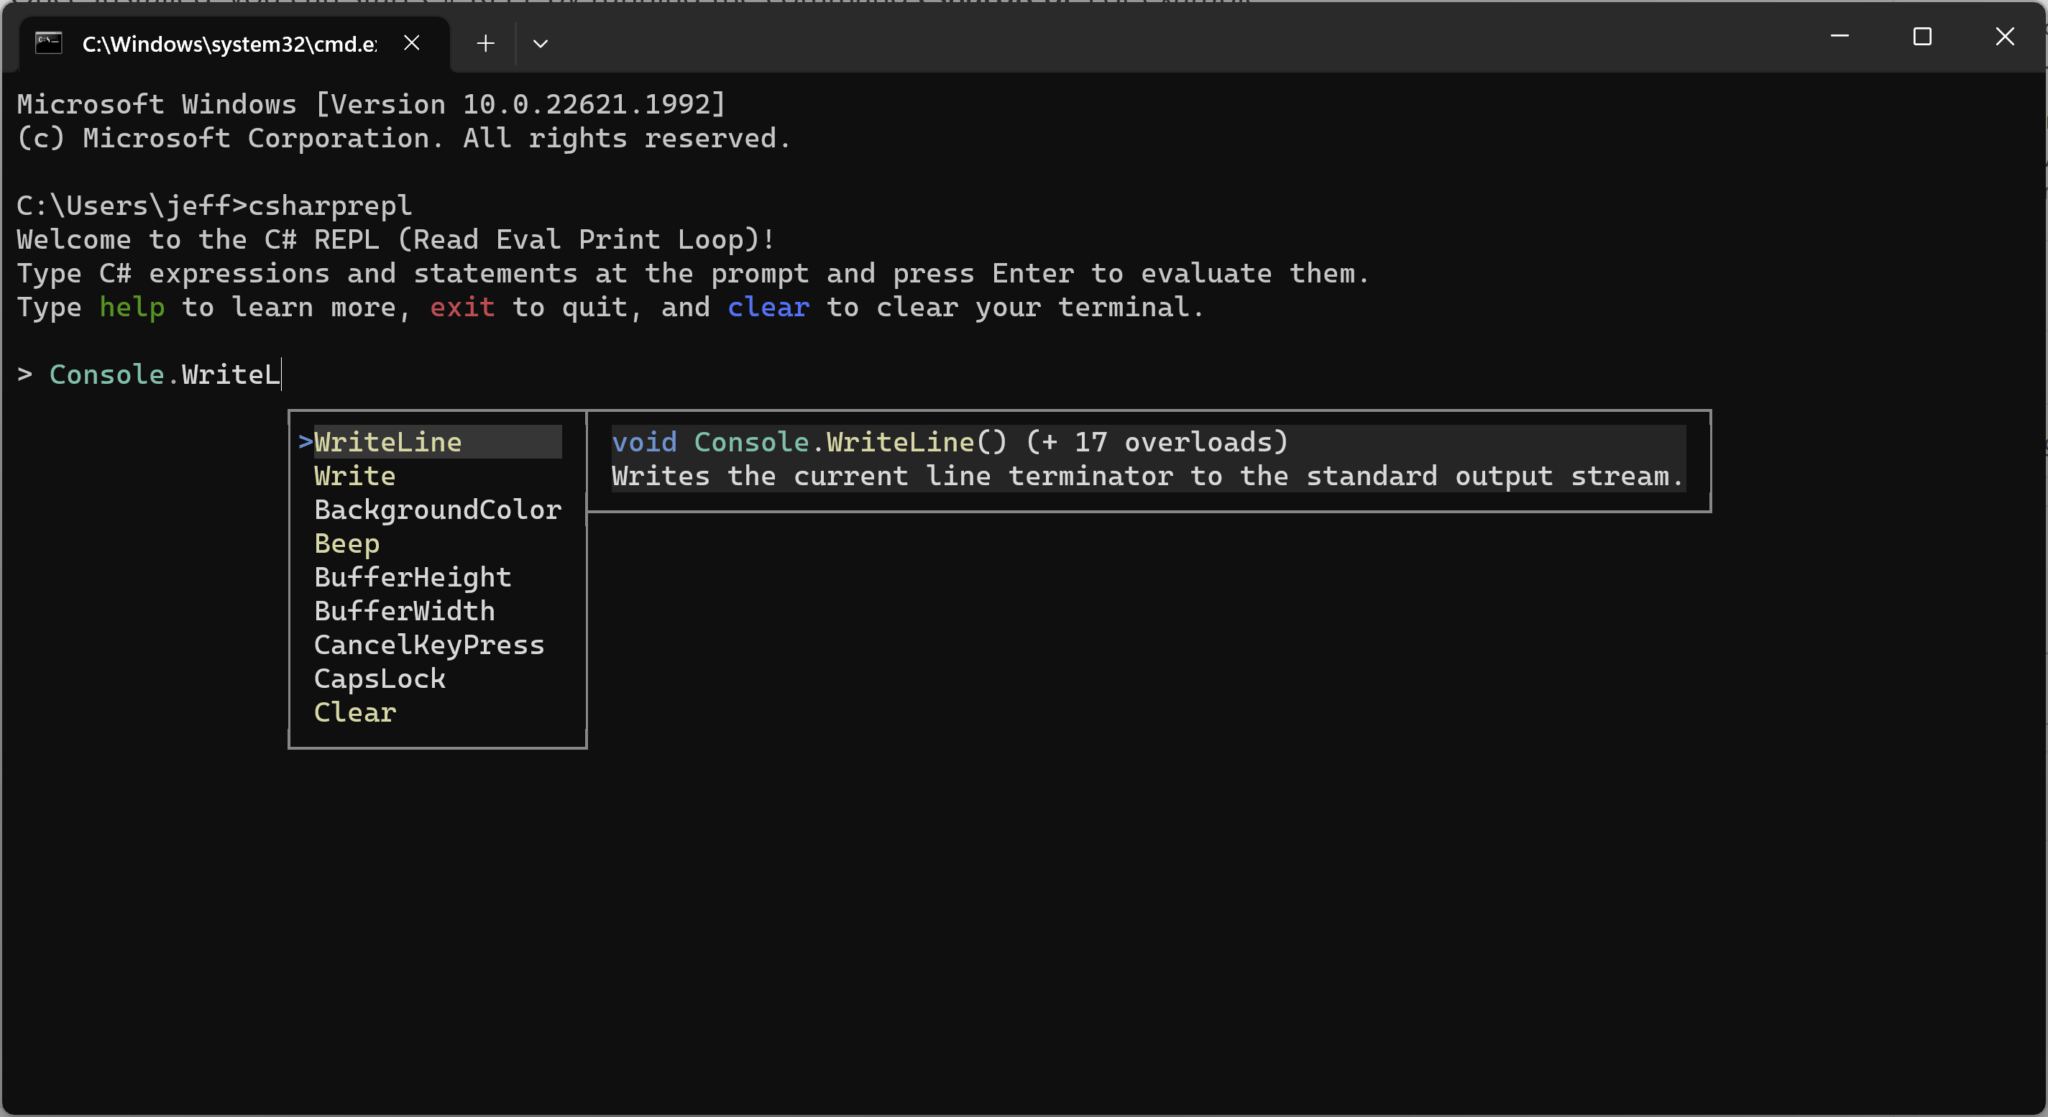The height and width of the screenshot is (1117, 2048).
Task: Select CancelKeyPress from the popup
Action: (x=429, y=644)
